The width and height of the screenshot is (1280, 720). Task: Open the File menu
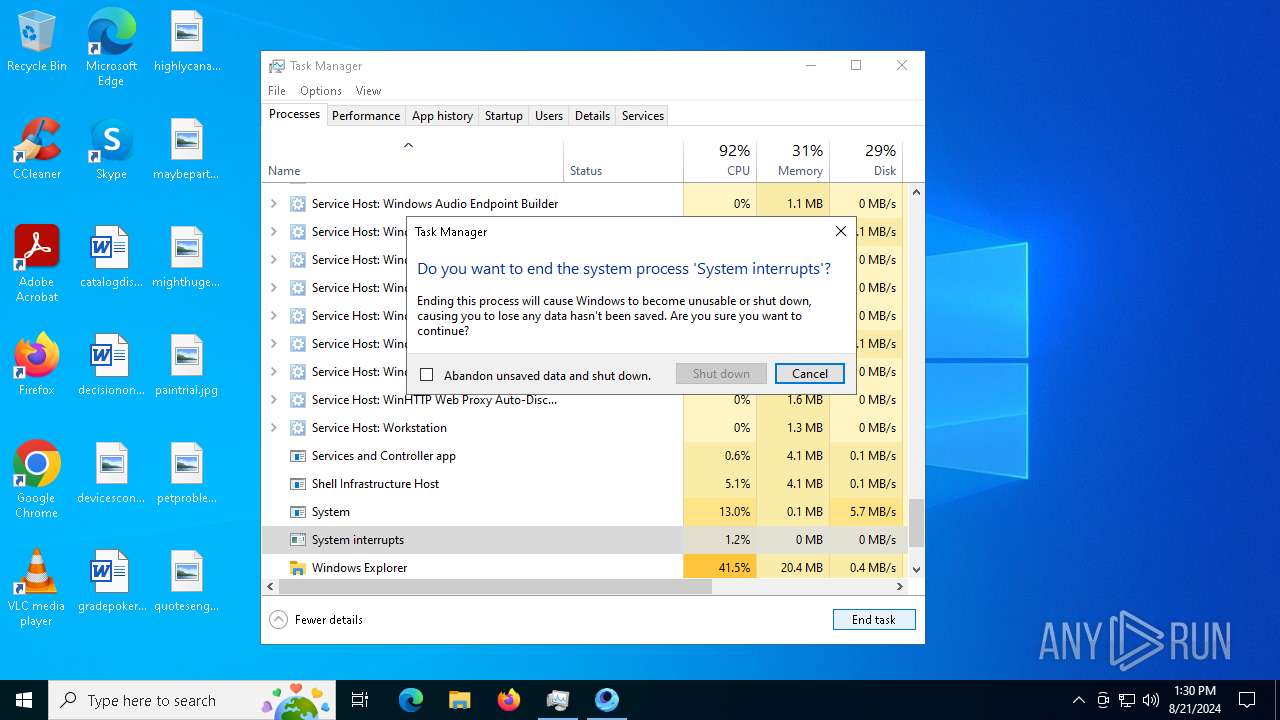click(x=277, y=91)
